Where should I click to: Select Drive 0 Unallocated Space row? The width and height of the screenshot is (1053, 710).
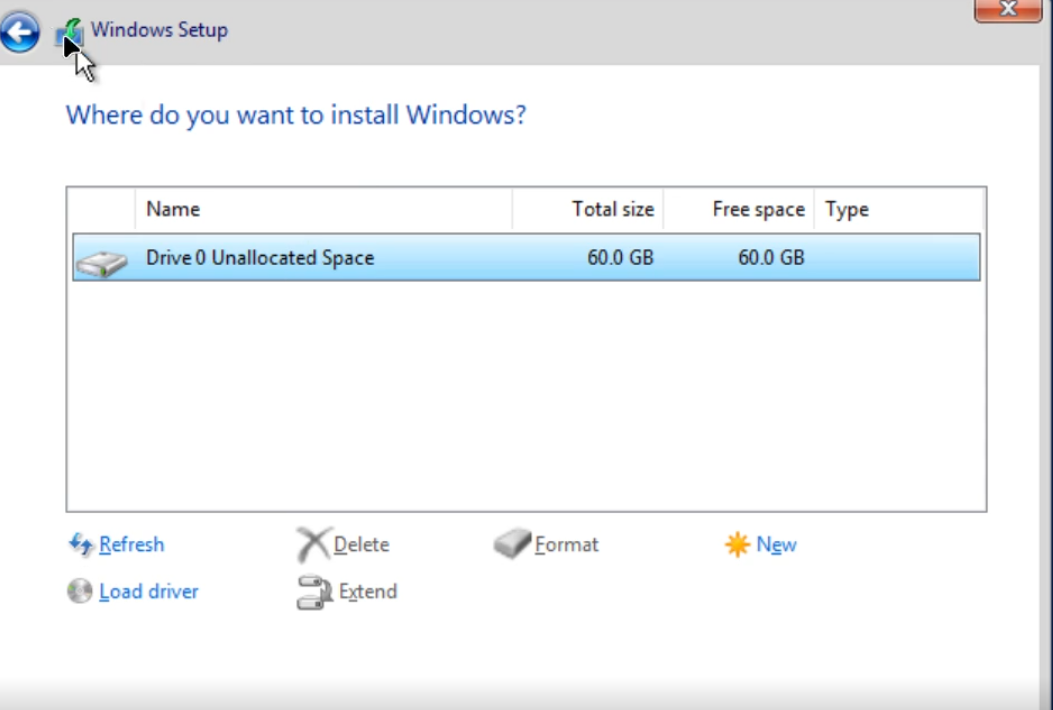(x=400, y=258)
